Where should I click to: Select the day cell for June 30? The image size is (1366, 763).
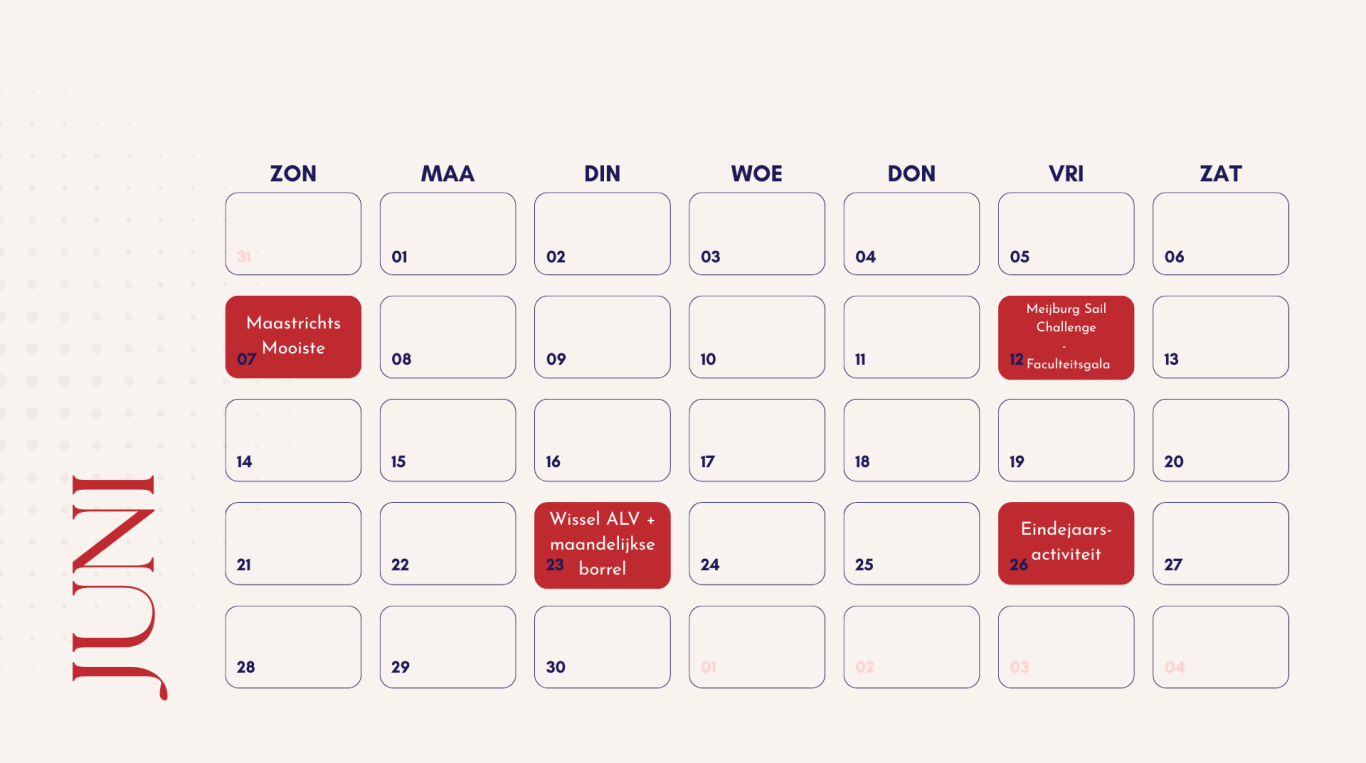click(602, 646)
